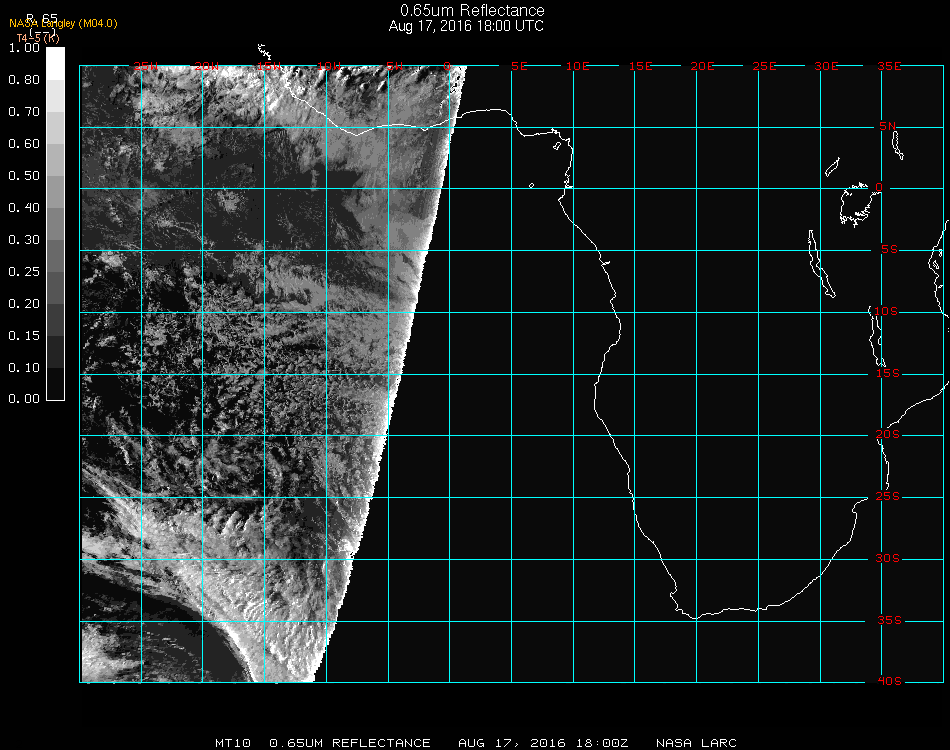Click the Lake Tanganyika outline on the map
This screenshot has width=950, height=750.
tap(821, 264)
